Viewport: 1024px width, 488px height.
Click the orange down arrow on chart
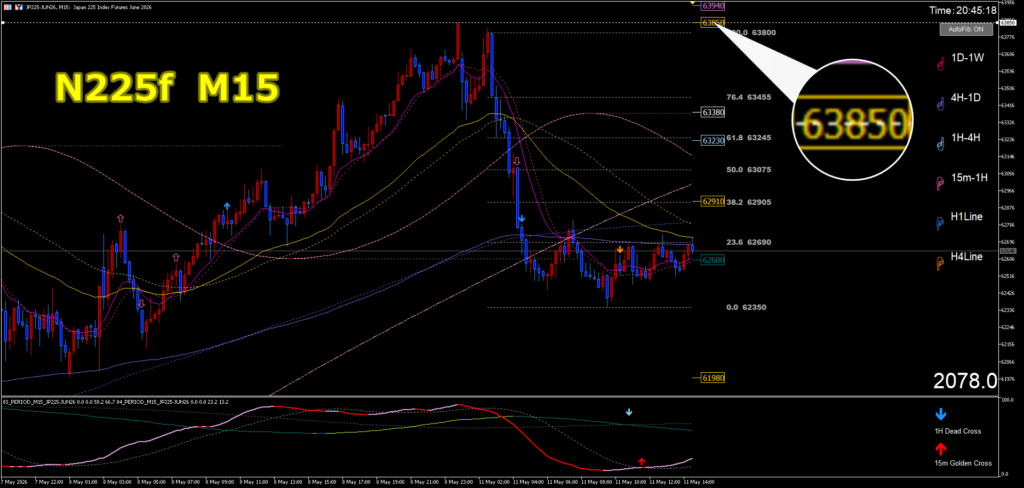pyautogui.click(x=619, y=250)
